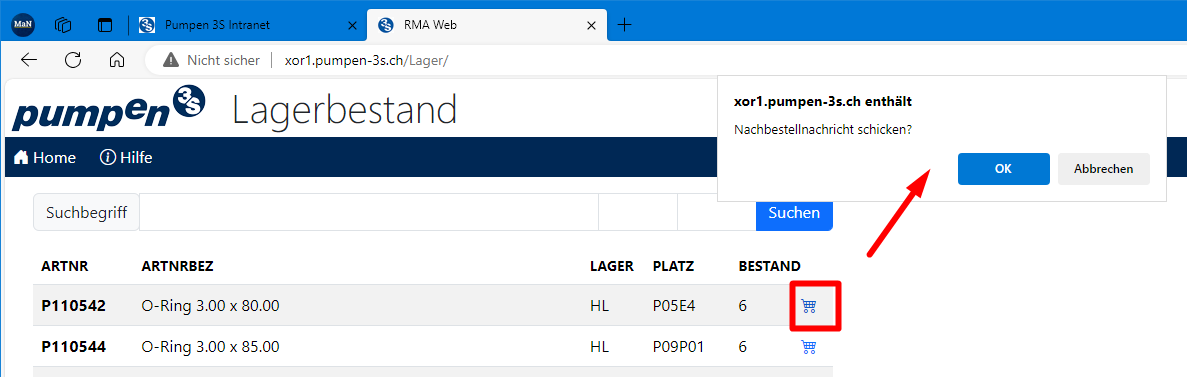Open the MaN profile avatar

pyautogui.click(x=23, y=25)
